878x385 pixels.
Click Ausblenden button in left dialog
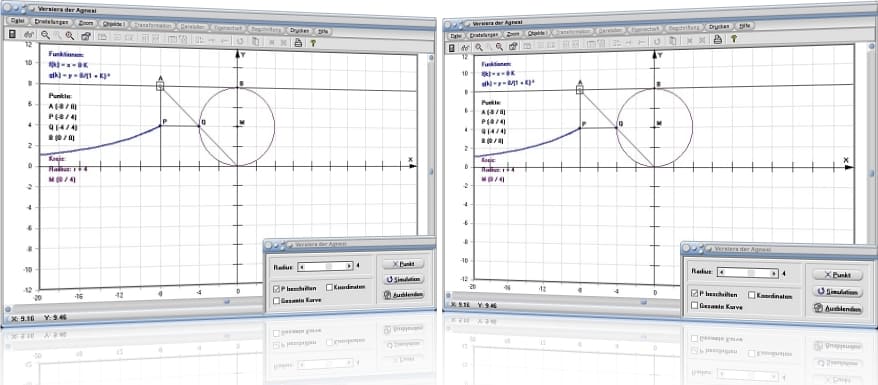[x=403, y=294]
